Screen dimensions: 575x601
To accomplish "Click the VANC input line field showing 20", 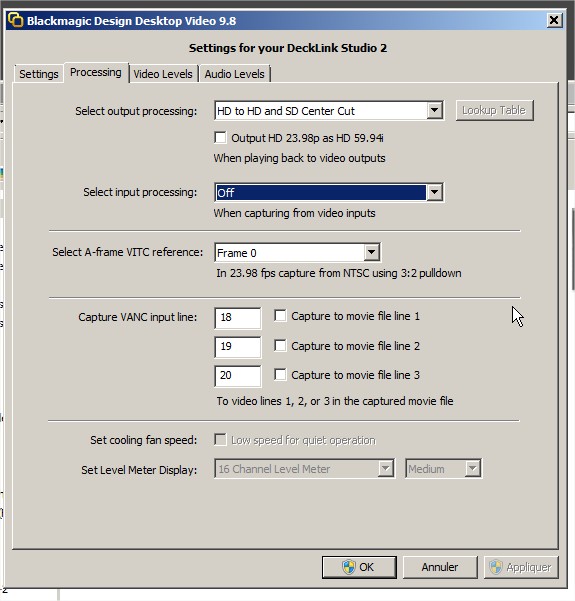I will coord(238,376).
